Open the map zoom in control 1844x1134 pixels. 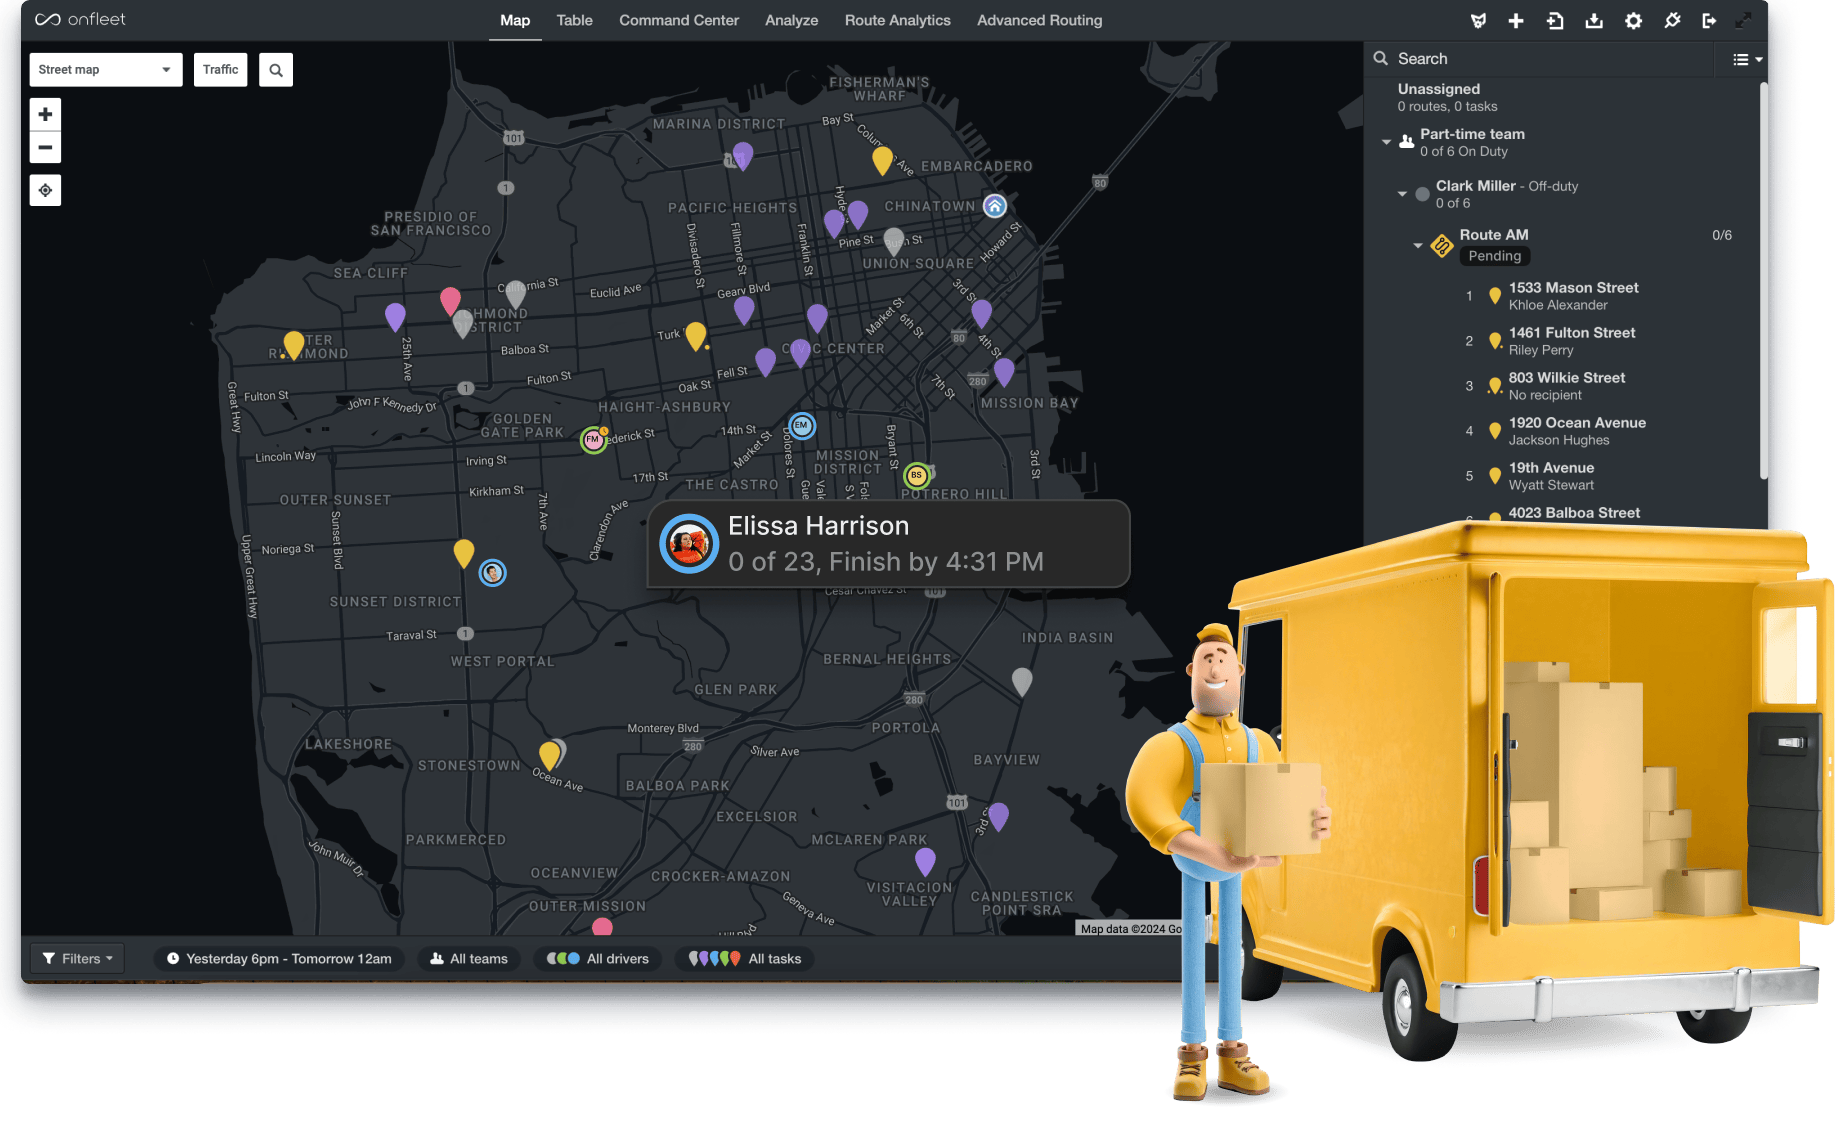tap(45, 113)
